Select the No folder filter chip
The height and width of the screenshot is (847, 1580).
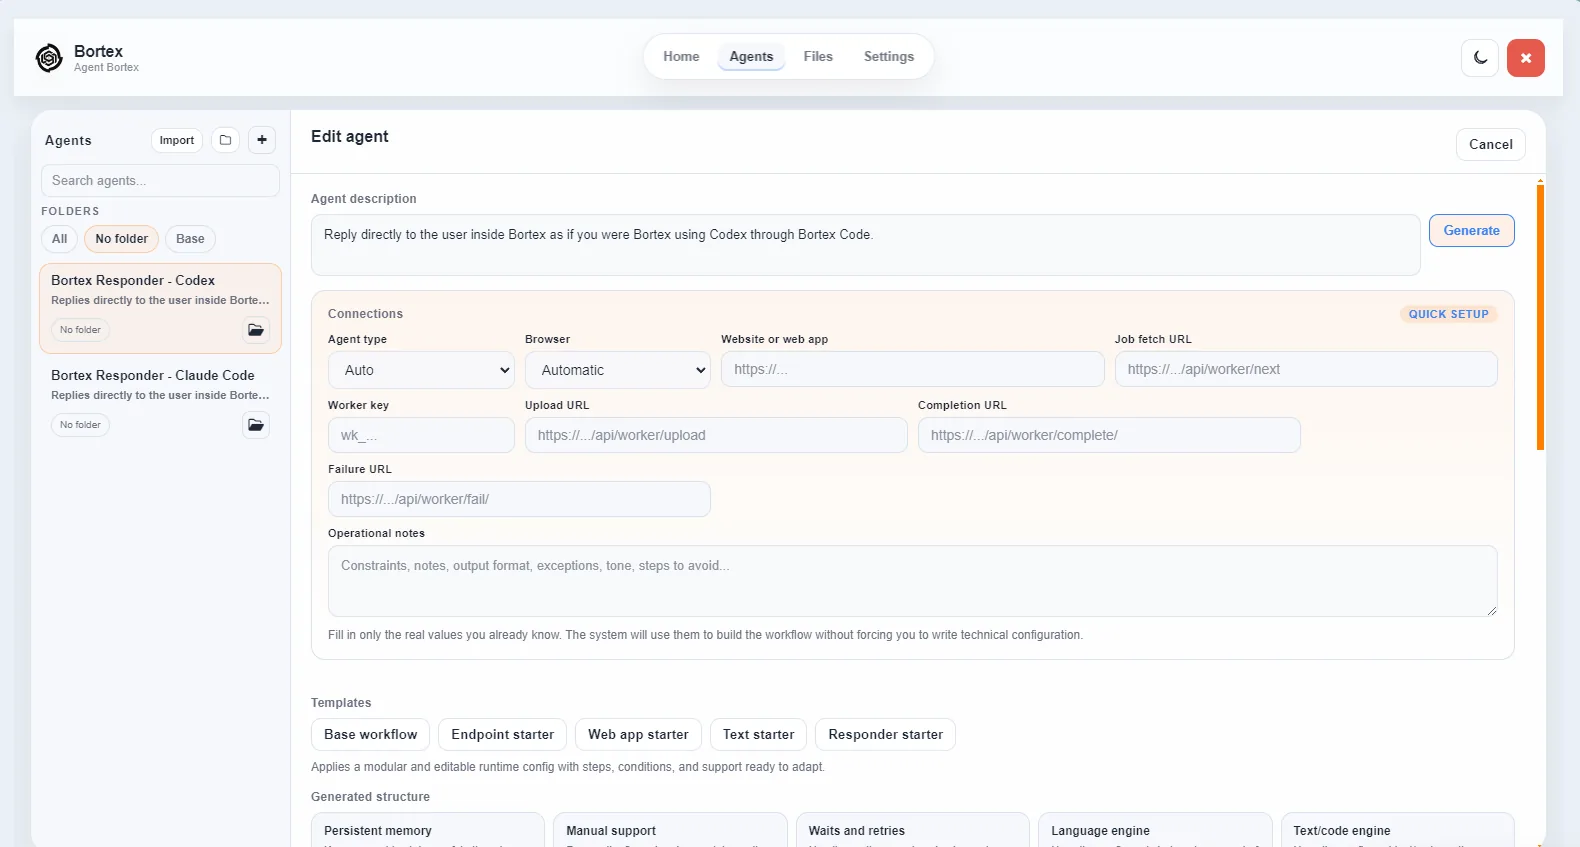pyautogui.click(x=122, y=239)
